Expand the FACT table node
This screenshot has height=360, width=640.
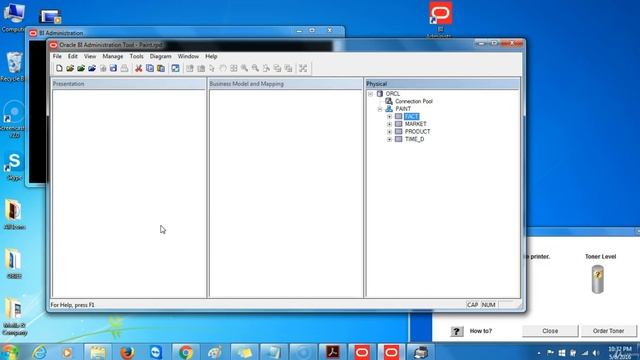[389, 117]
